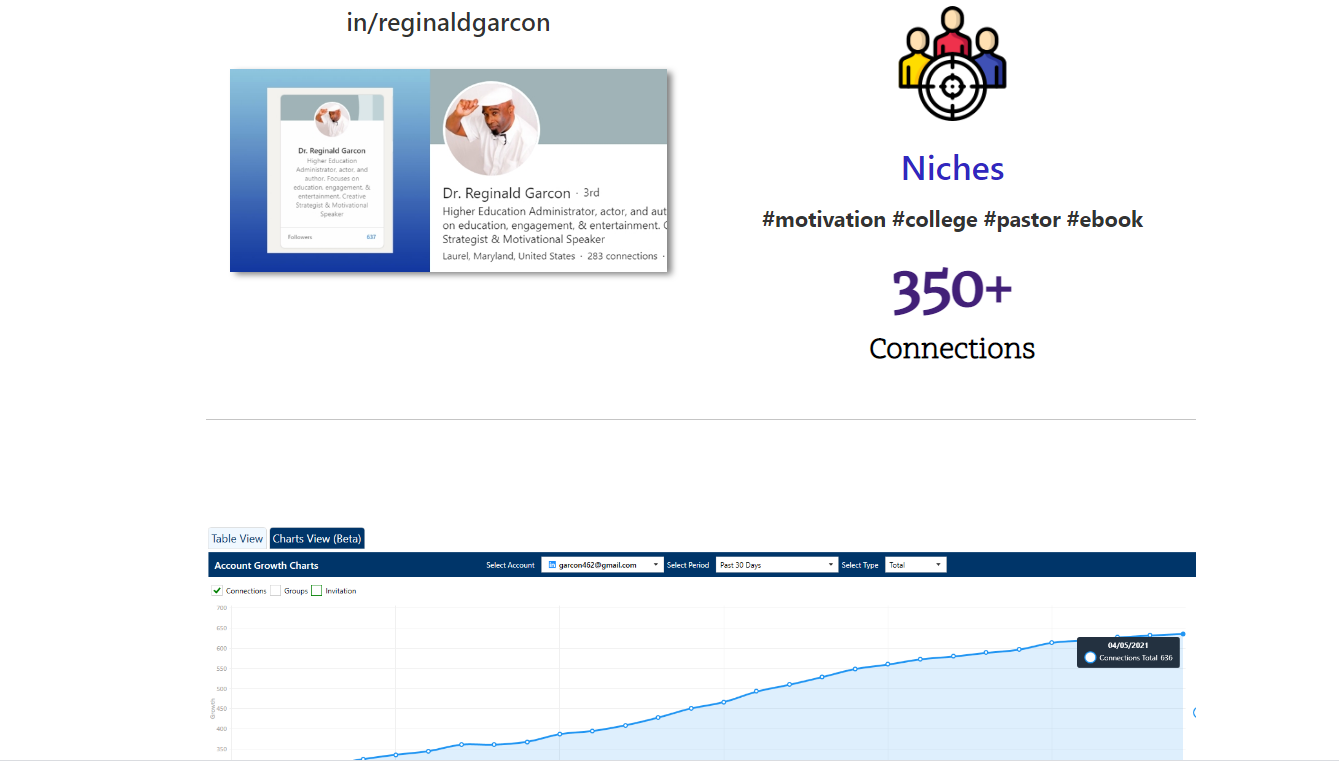Click the Niches target audience icon

(x=952, y=62)
